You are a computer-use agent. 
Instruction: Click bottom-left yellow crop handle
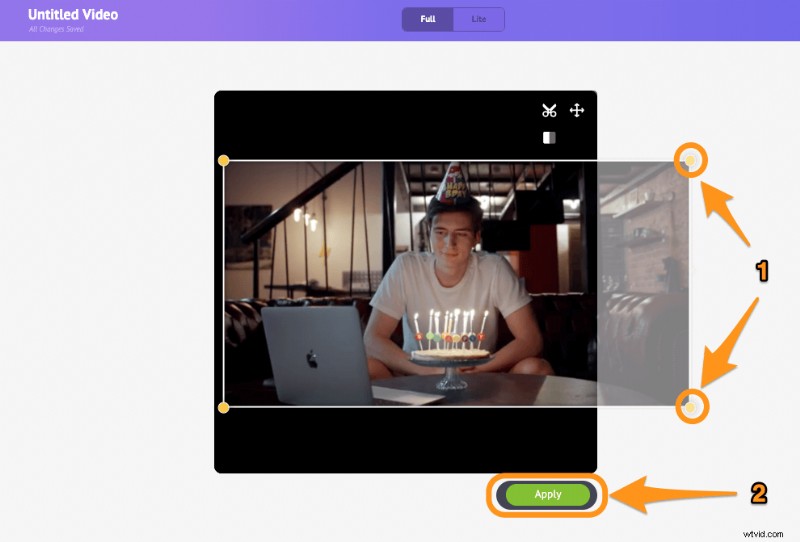(x=223, y=407)
